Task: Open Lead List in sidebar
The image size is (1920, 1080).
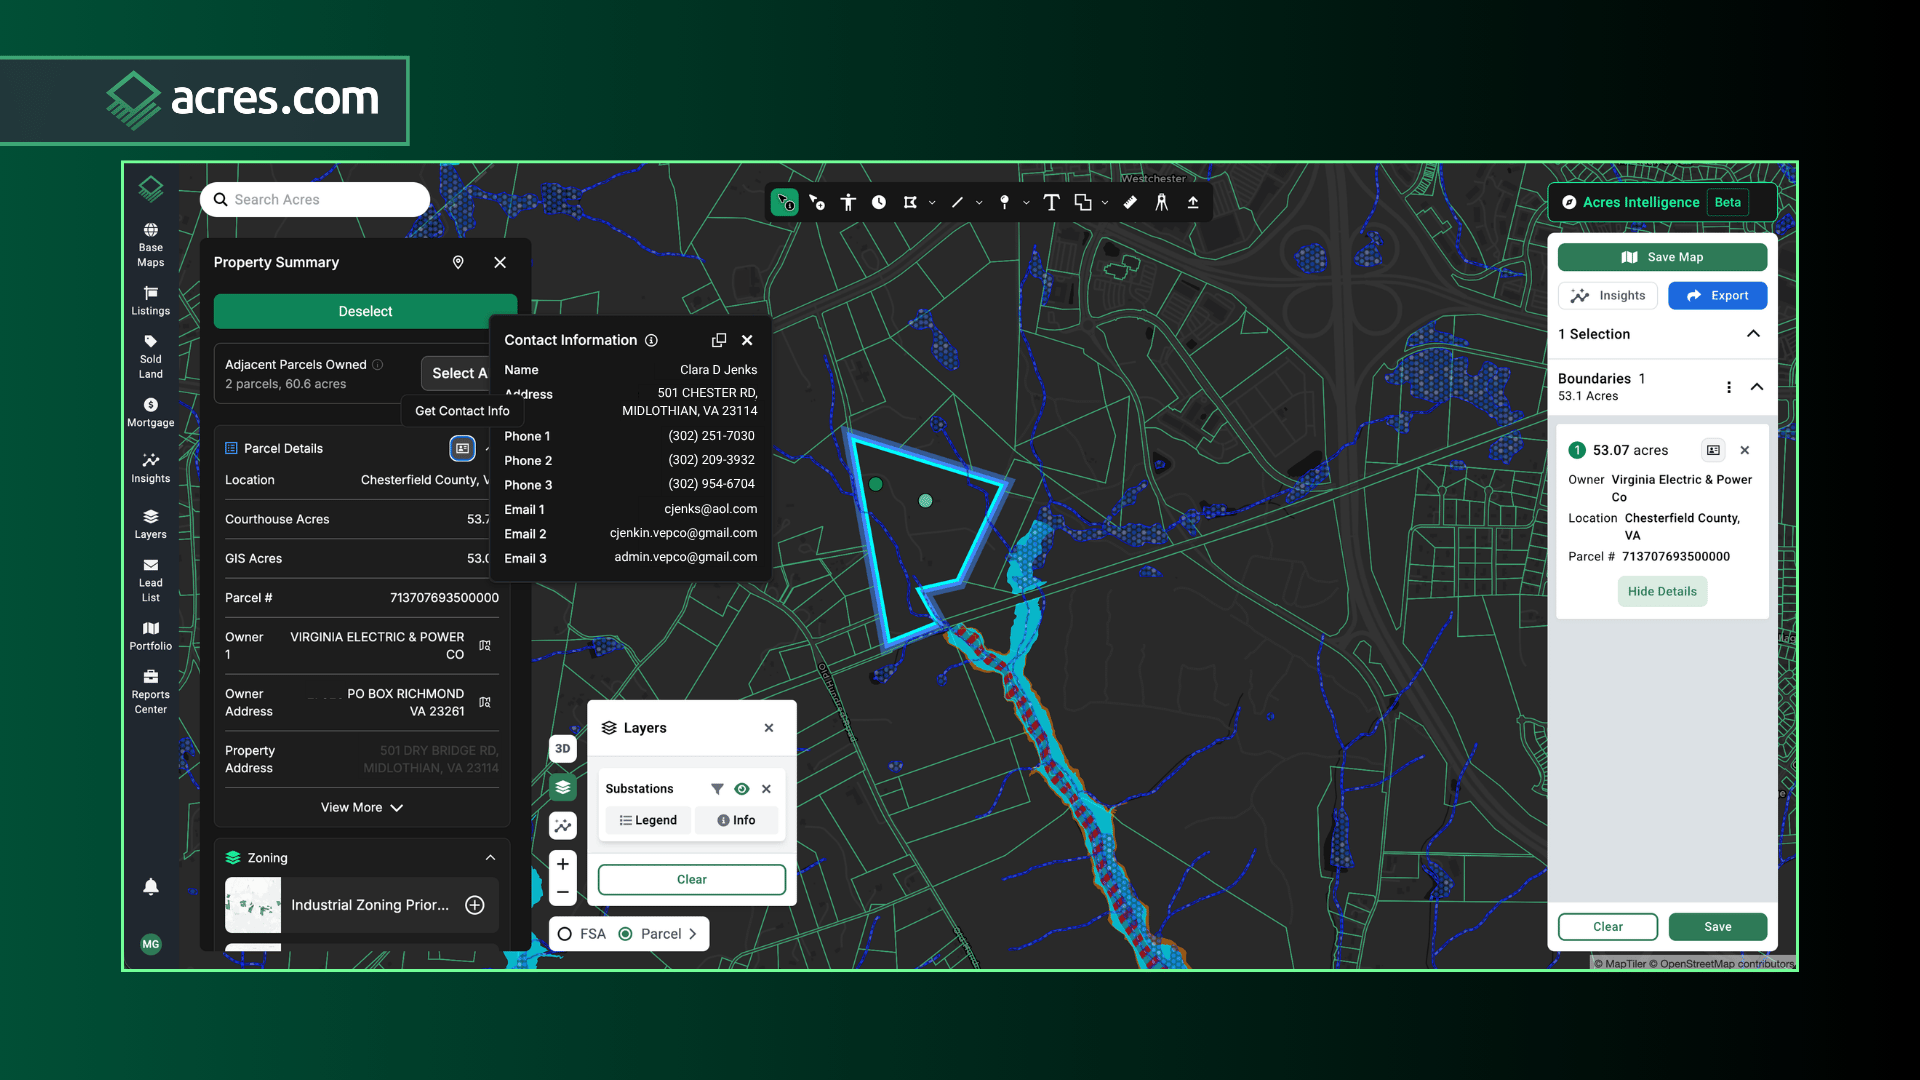Action: [x=151, y=581]
